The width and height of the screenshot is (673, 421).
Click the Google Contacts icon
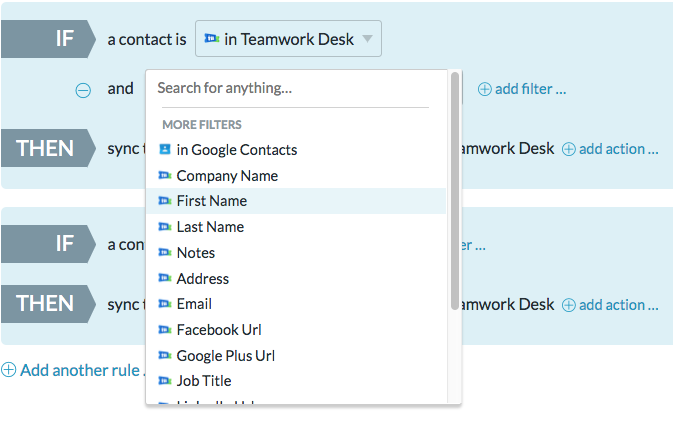165,149
